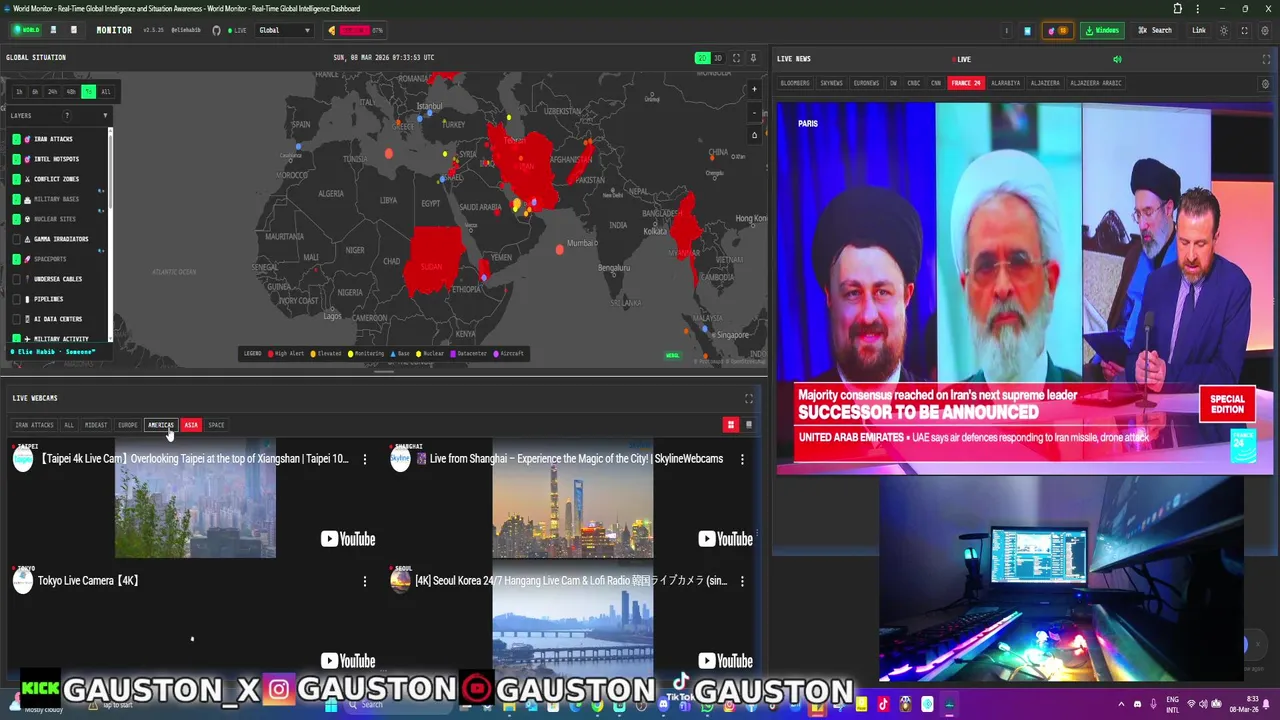This screenshot has width=1280, height=720.
Task: Reset map to home view
Action: (755, 134)
